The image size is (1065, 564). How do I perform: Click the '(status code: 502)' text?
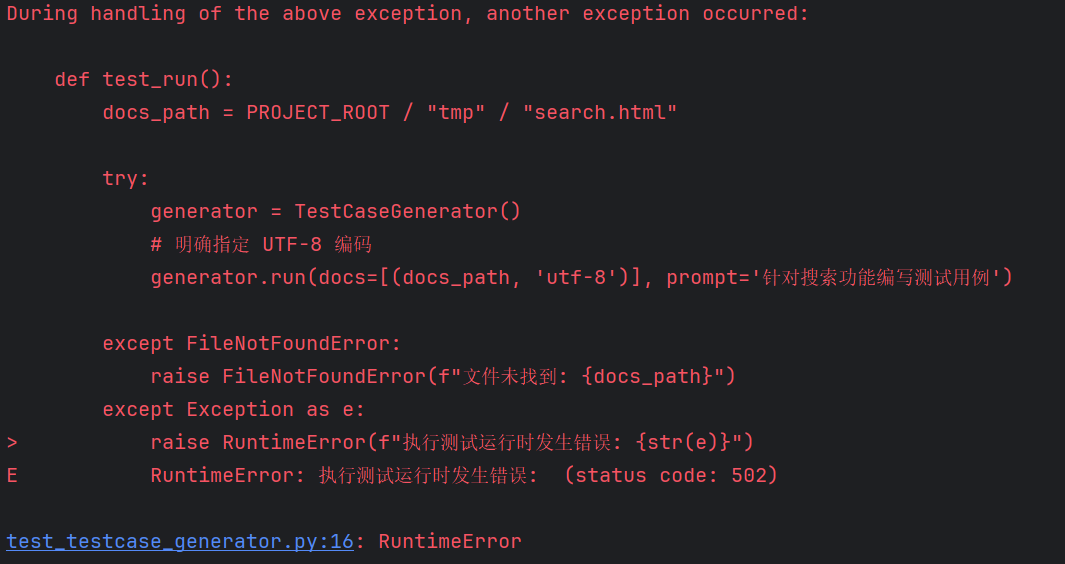click(671, 475)
